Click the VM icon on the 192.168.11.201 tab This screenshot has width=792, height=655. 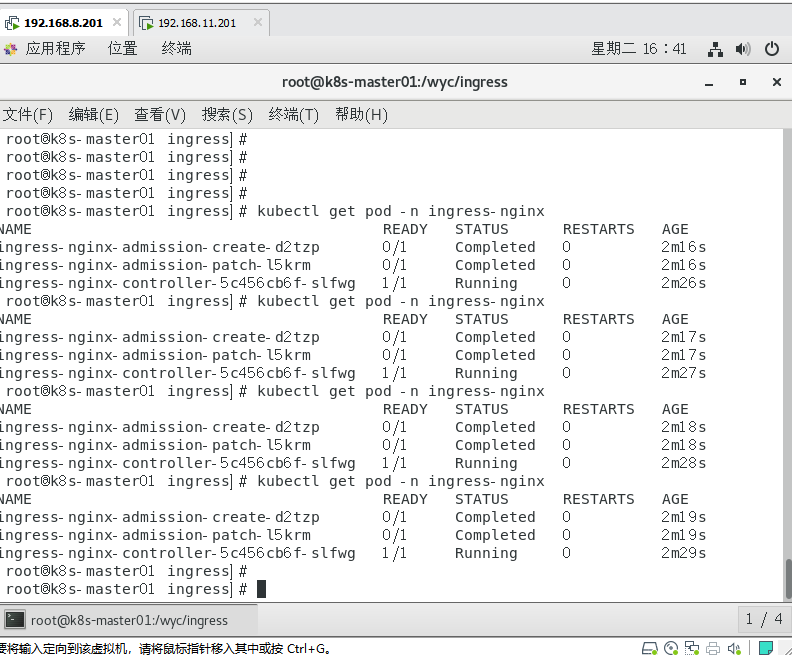point(146,23)
